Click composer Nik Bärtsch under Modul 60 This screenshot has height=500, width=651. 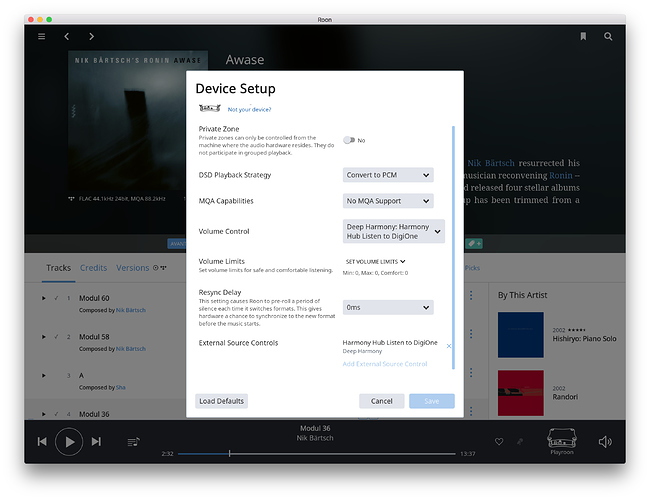point(131,310)
